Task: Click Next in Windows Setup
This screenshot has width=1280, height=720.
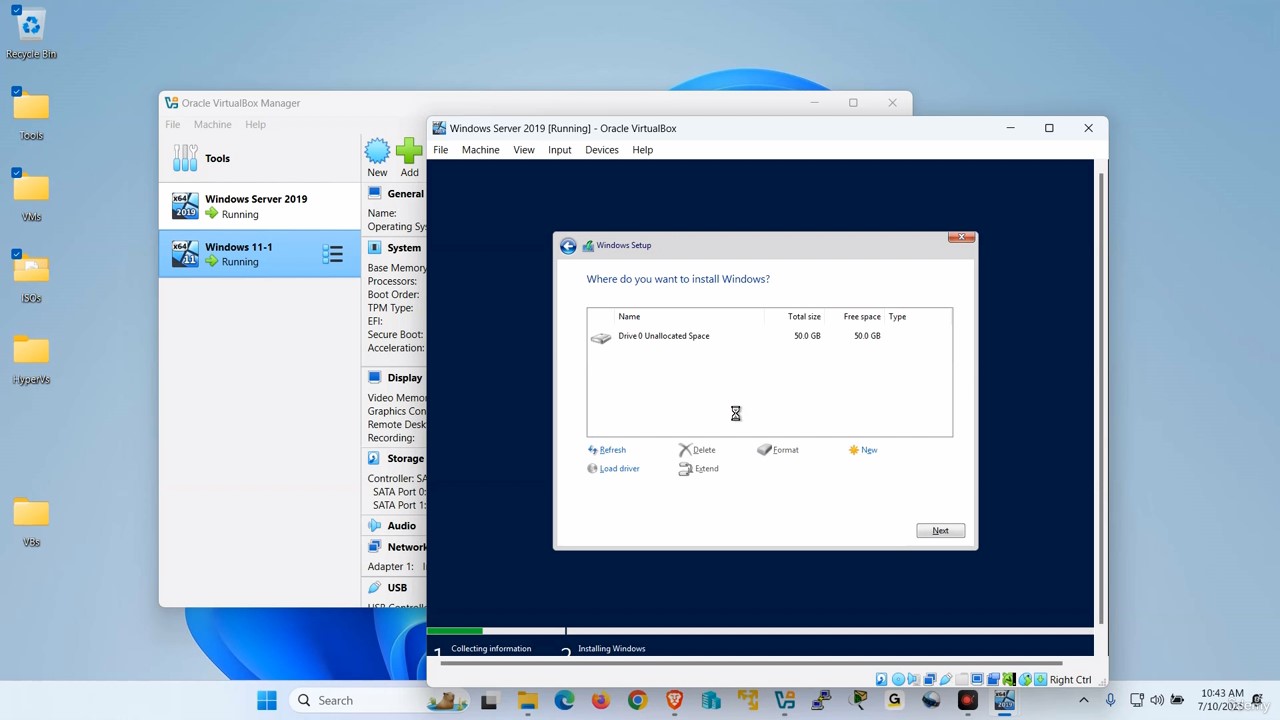Action: [940, 531]
